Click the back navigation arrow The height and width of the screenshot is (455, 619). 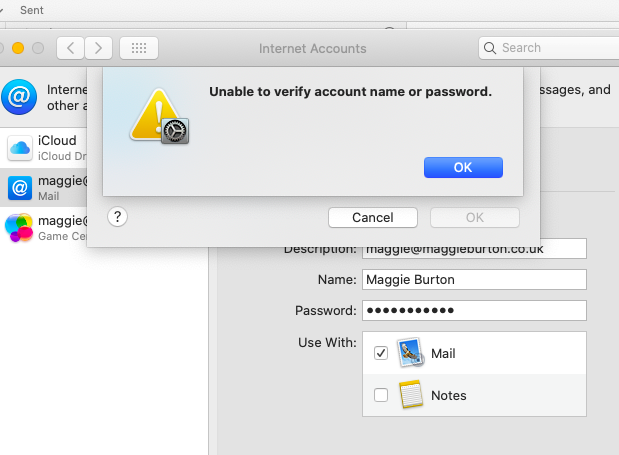tap(70, 48)
